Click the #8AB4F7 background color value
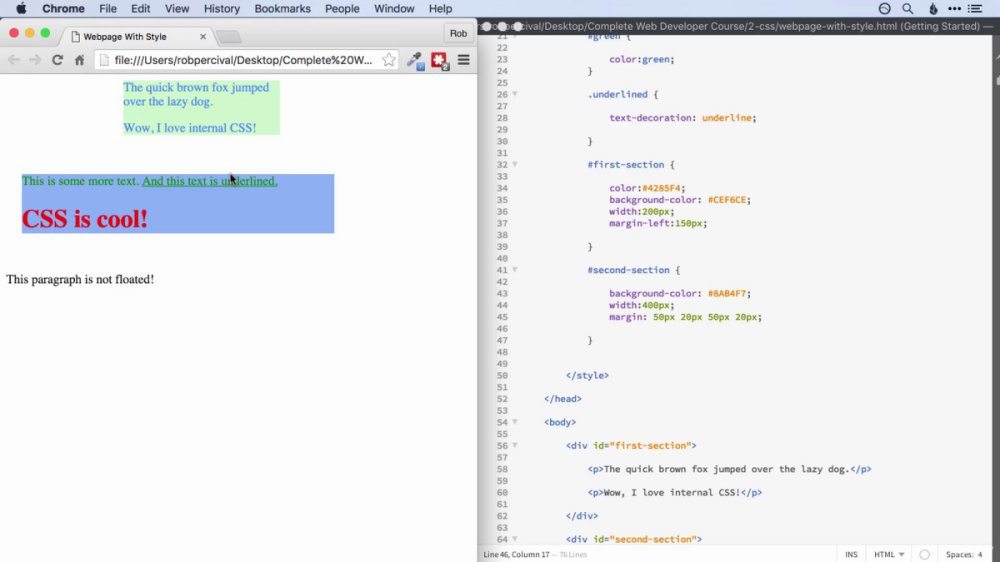 [x=726, y=293]
